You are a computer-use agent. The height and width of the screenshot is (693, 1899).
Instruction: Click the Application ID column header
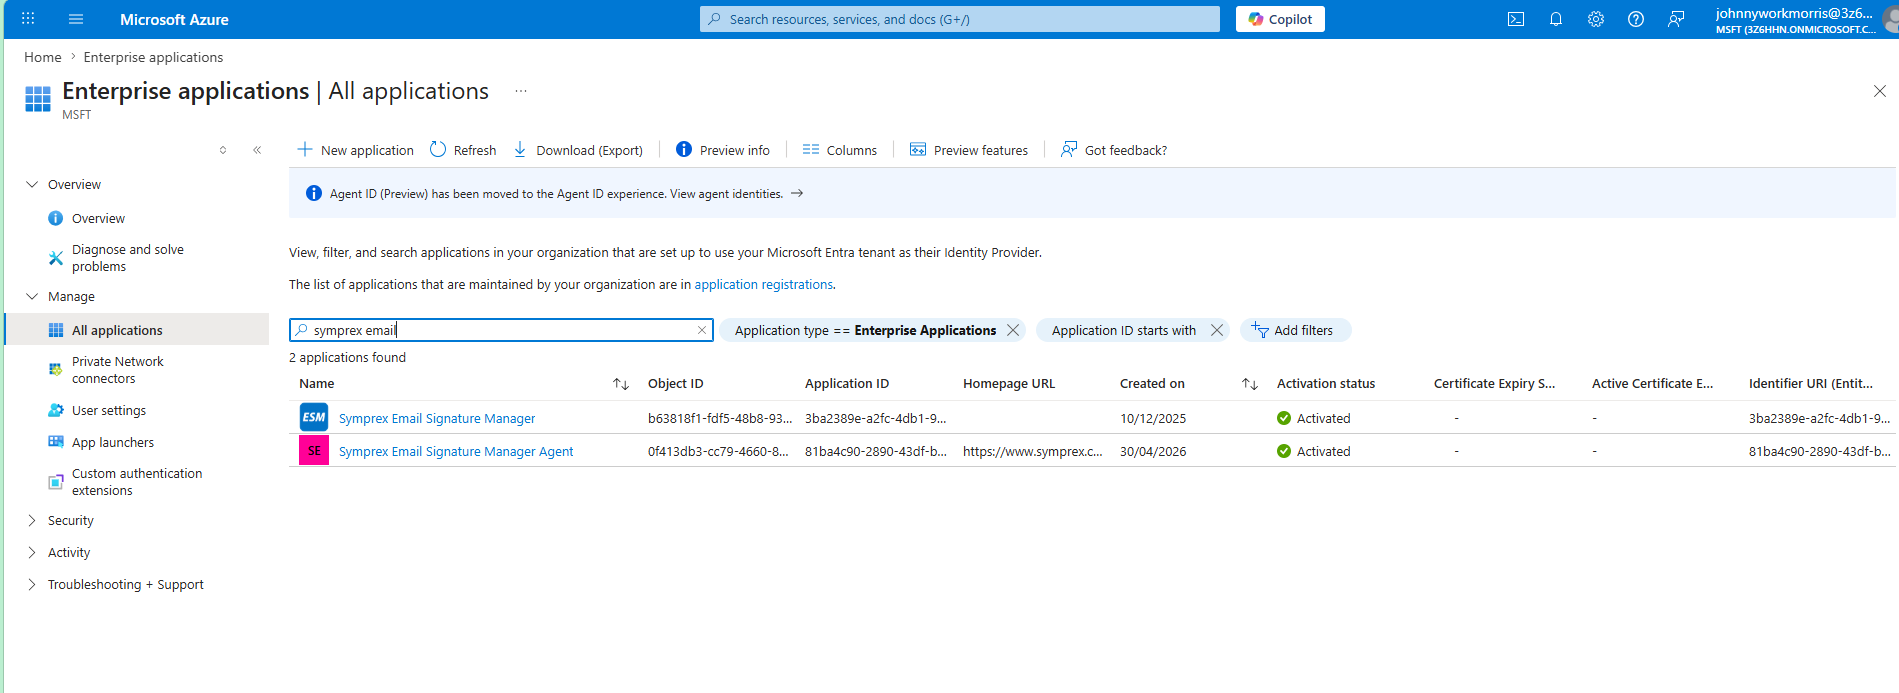(847, 383)
